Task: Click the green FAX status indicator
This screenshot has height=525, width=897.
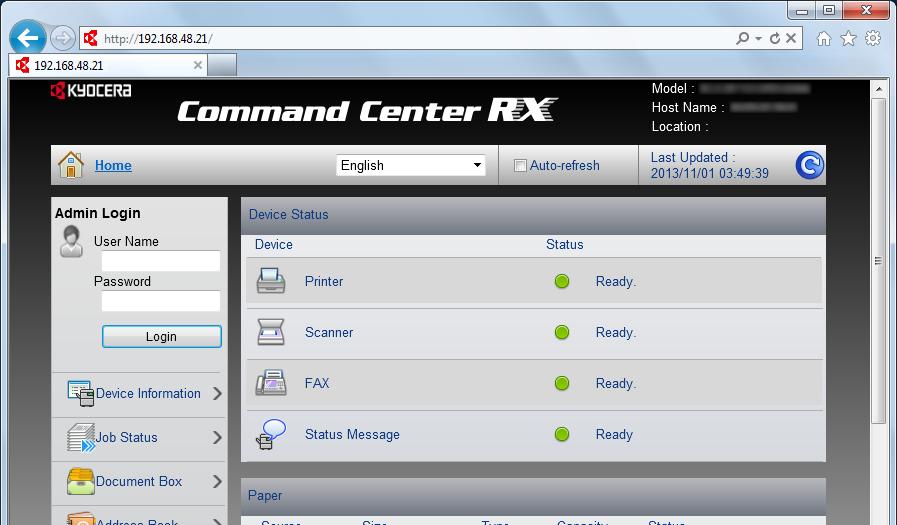Action: tap(562, 383)
